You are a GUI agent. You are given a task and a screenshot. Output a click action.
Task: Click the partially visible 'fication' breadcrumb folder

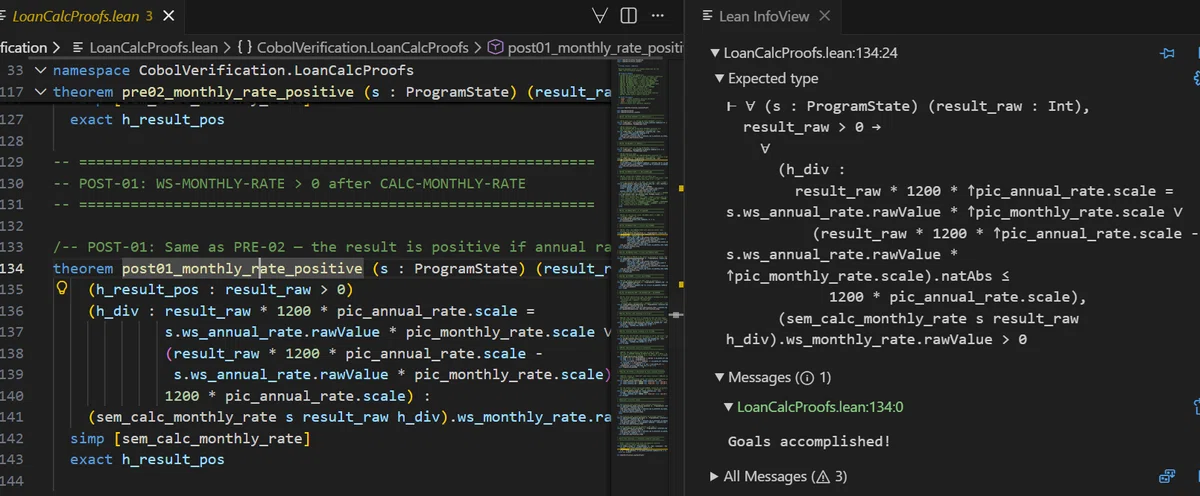tap(23, 47)
